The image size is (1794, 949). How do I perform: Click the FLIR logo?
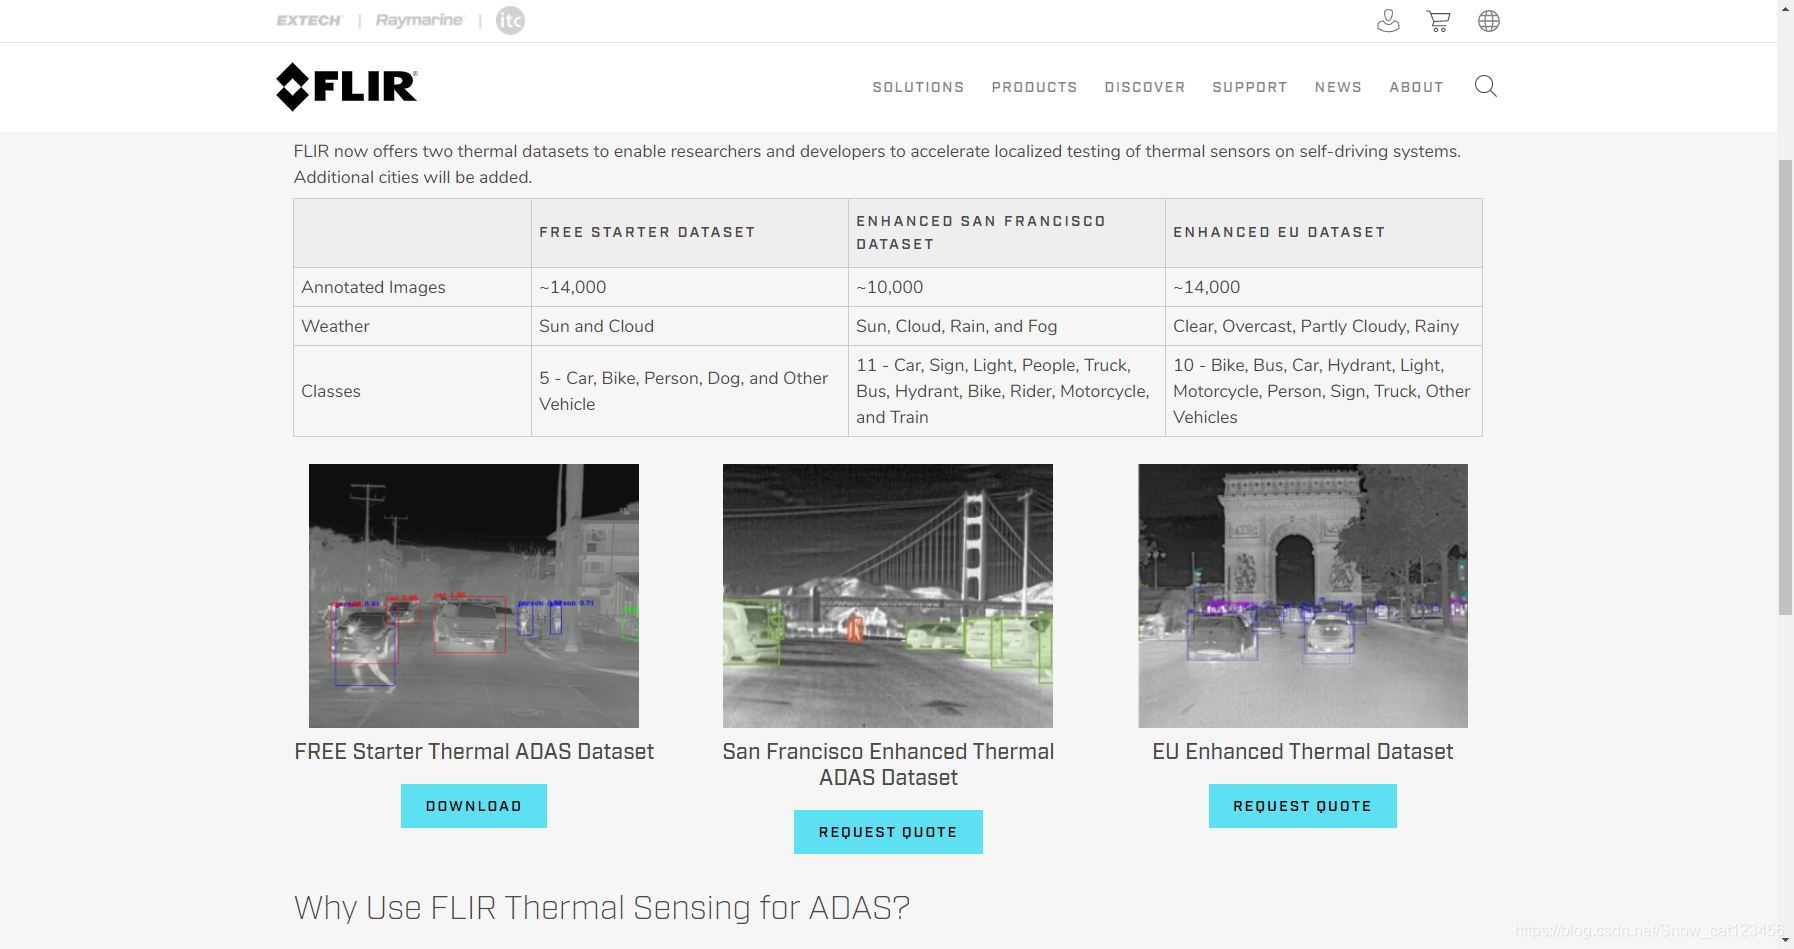[x=346, y=87]
